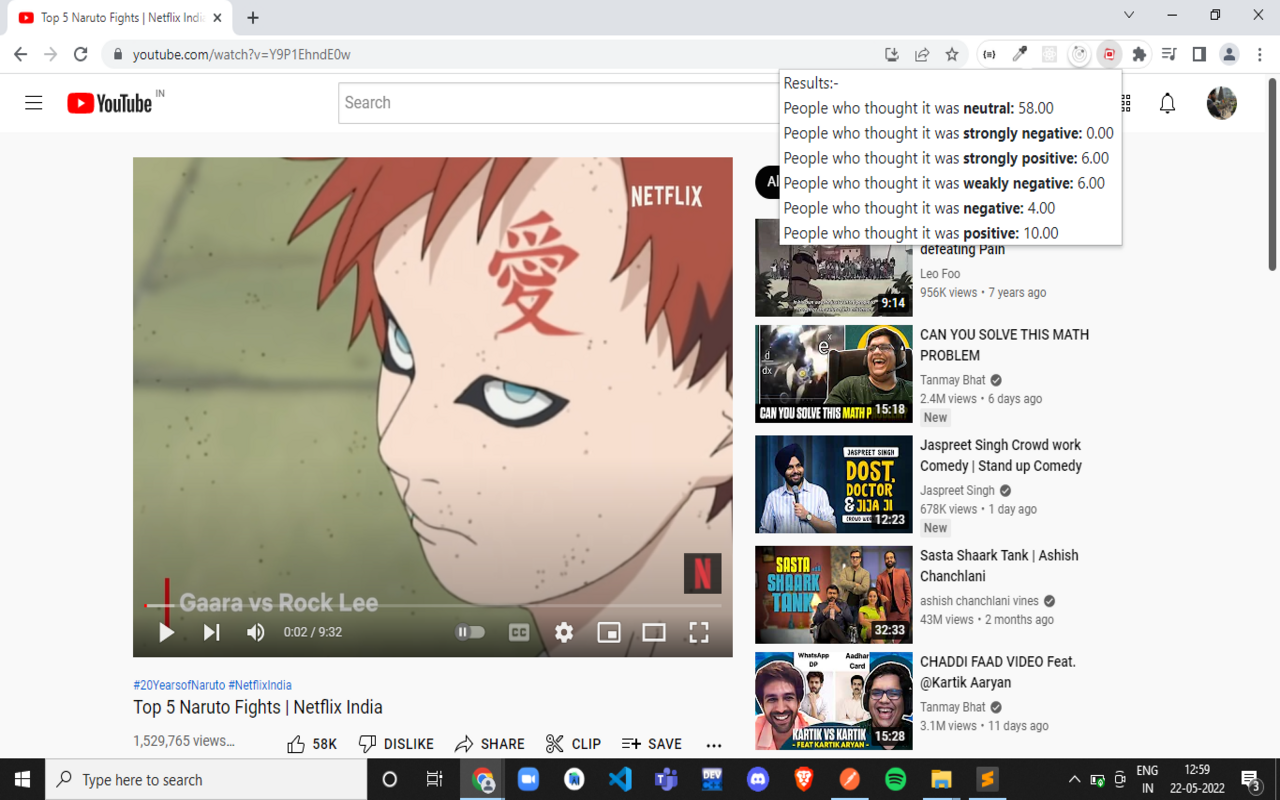Toggle the browser side panel
Screen dimensions: 1280x800
(x=1199, y=54)
